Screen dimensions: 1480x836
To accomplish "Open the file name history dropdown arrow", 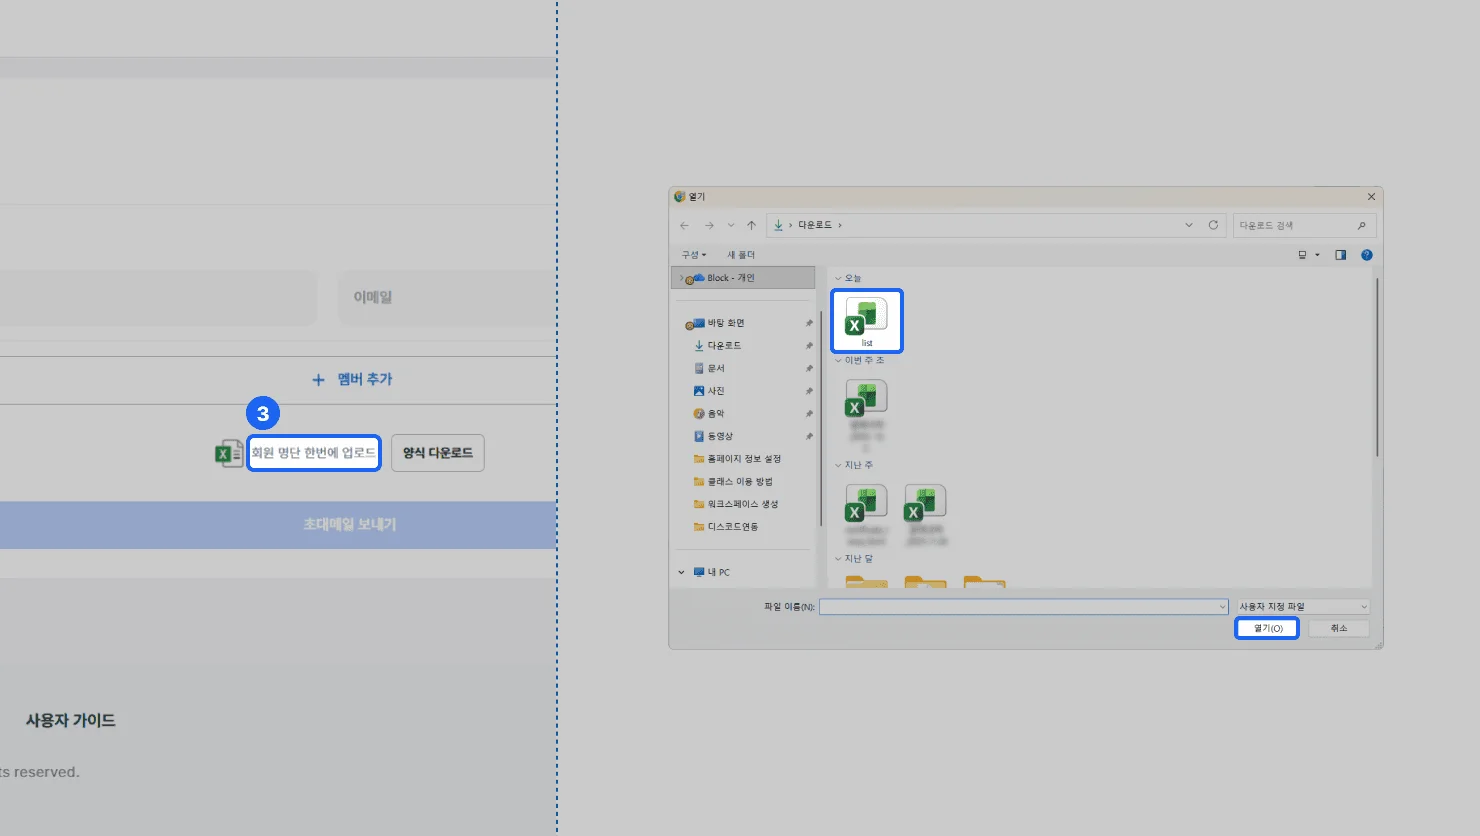I will tap(1222, 607).
